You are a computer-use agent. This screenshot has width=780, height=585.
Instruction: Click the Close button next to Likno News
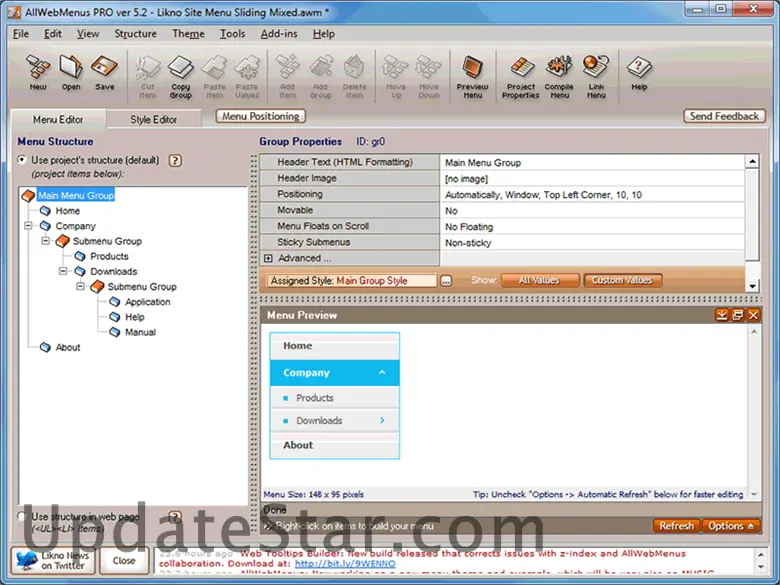pos(124,561)
